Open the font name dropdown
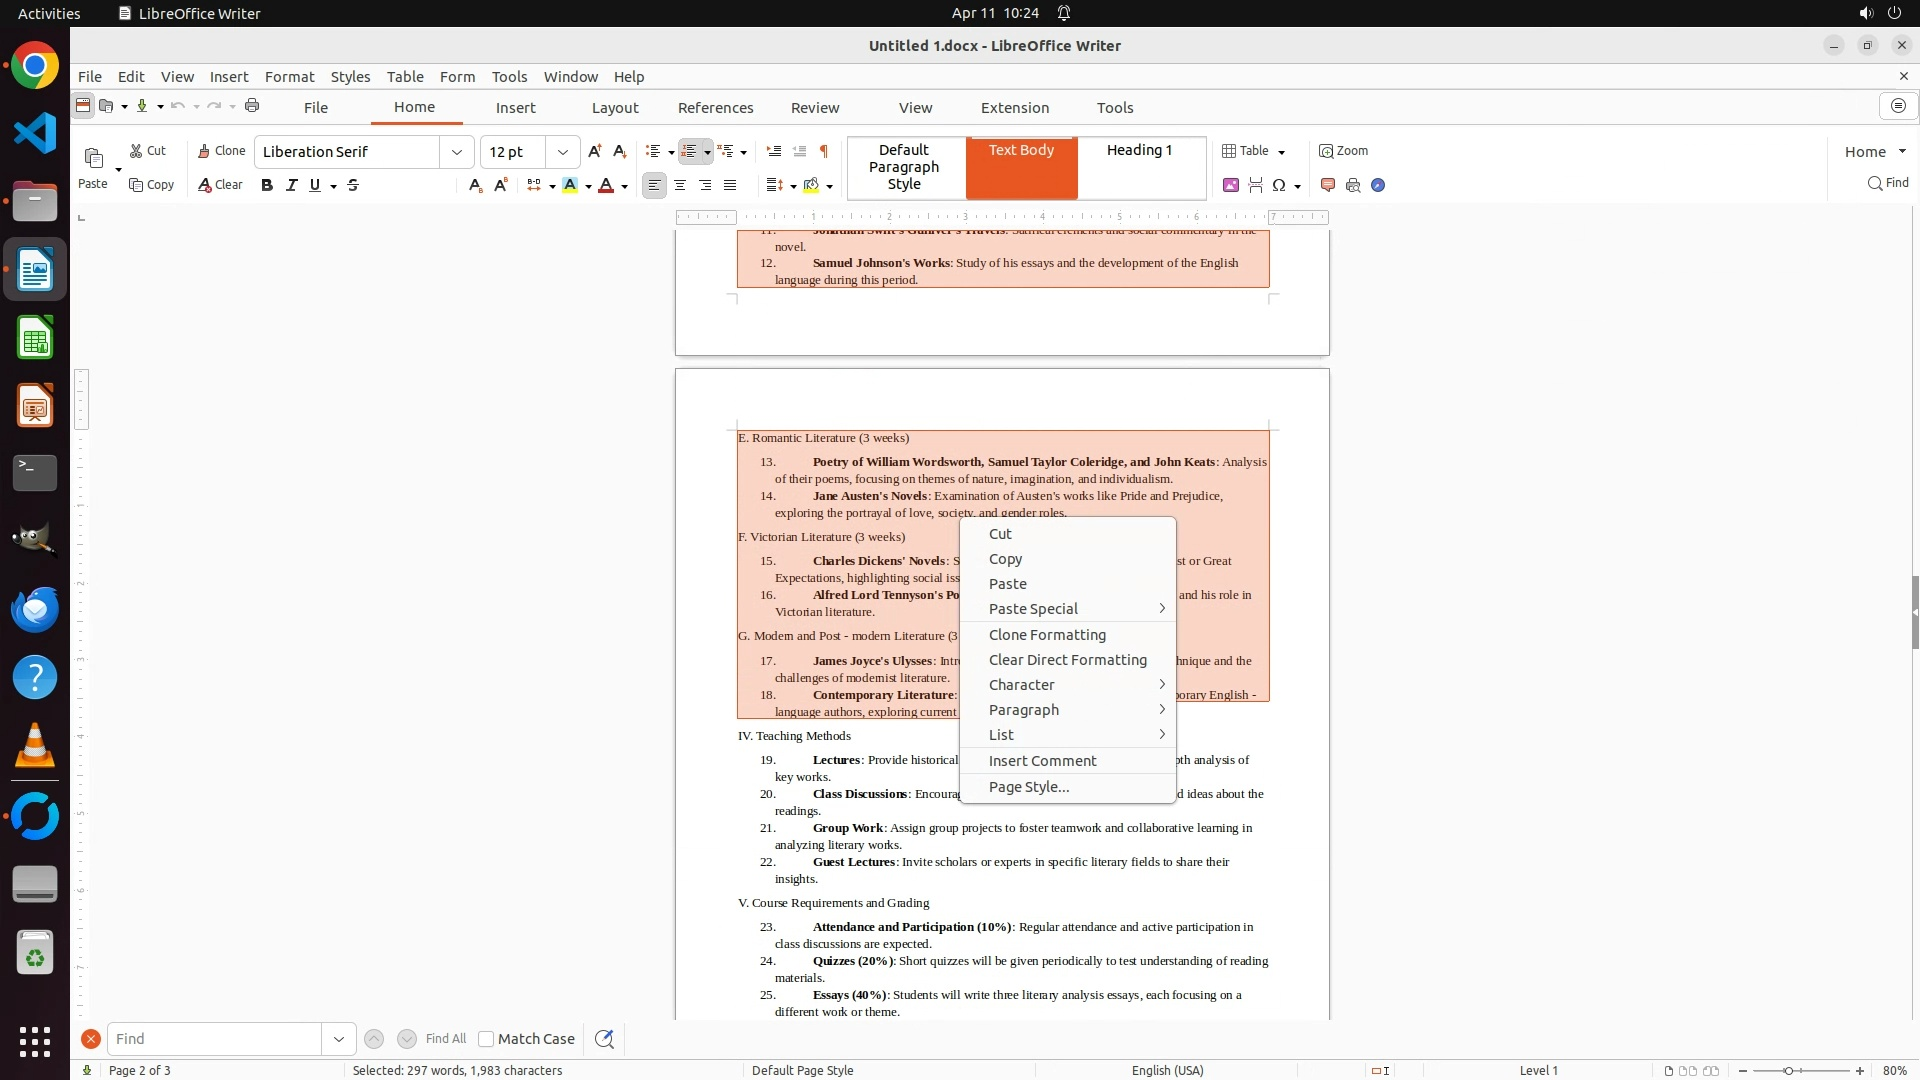1920x1080 pixels. 457,152
